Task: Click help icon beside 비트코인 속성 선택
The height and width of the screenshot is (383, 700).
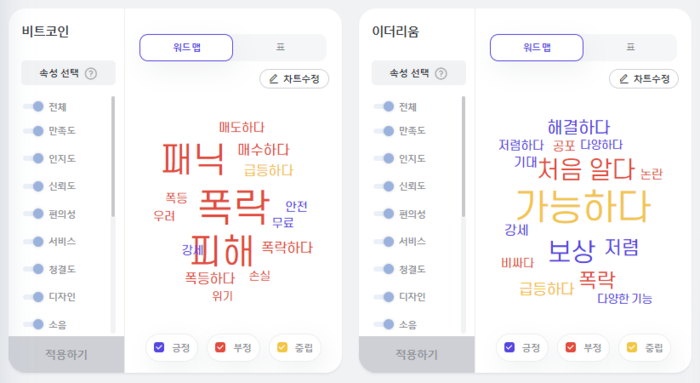Action: [91, 73]
